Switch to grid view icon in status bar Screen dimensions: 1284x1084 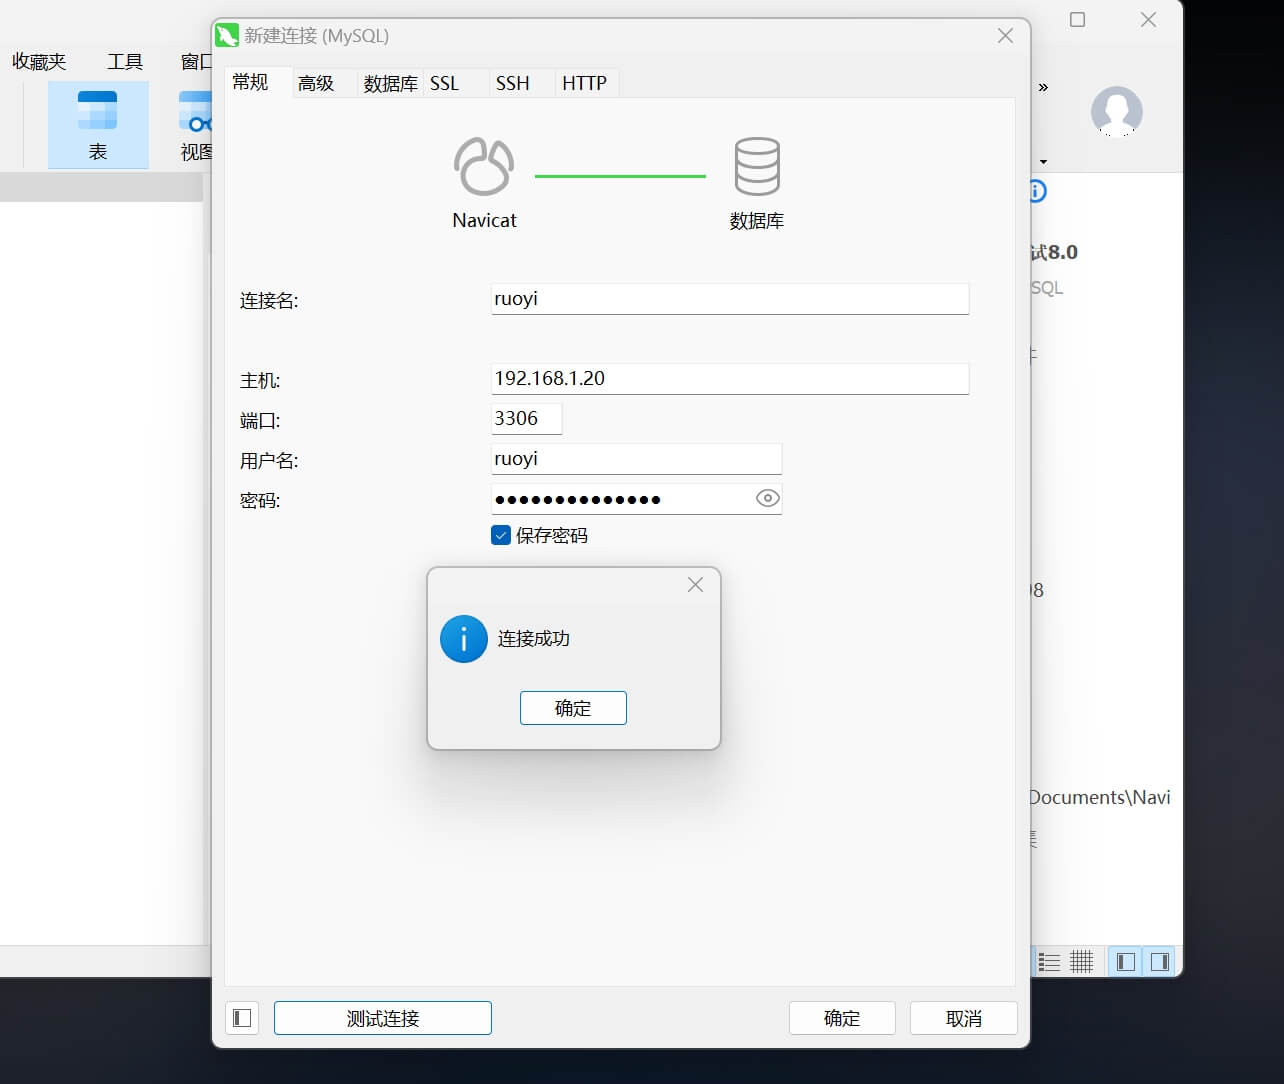(x=1082, y=962)
